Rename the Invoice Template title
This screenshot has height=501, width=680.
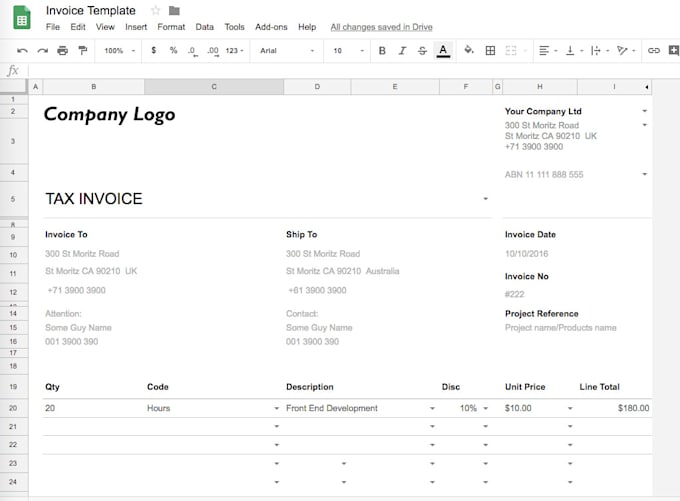tap(91, 10)
